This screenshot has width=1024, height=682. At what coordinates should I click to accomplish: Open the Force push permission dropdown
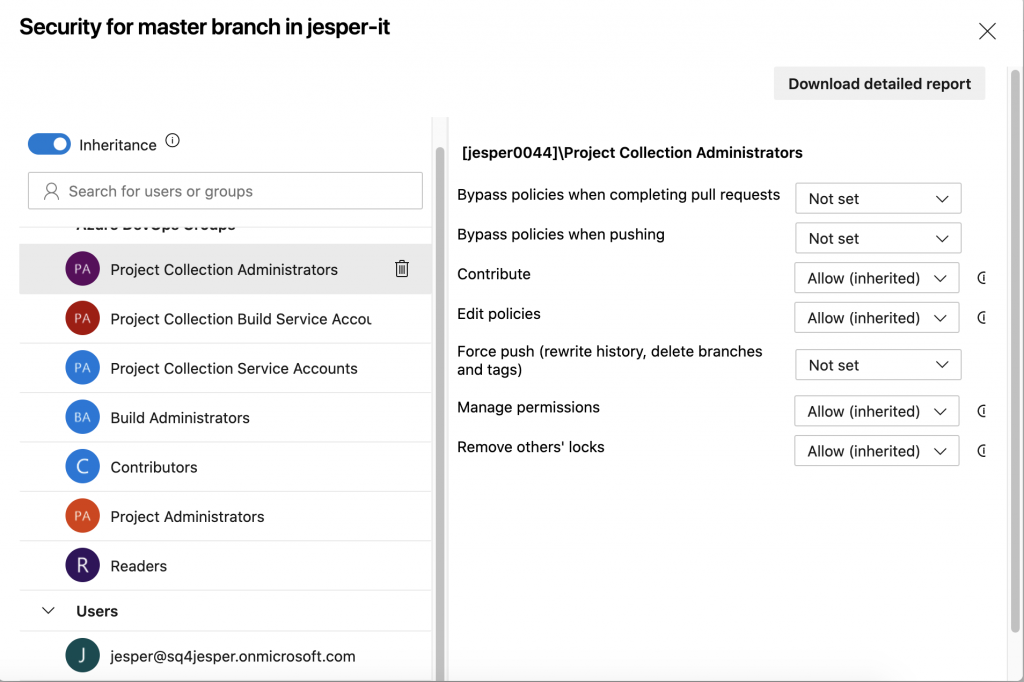877,365
